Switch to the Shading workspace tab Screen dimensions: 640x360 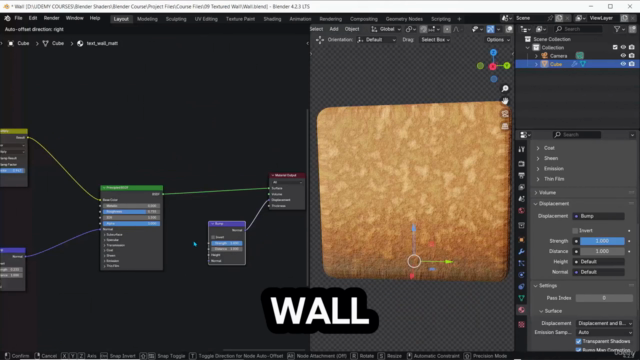272,19
